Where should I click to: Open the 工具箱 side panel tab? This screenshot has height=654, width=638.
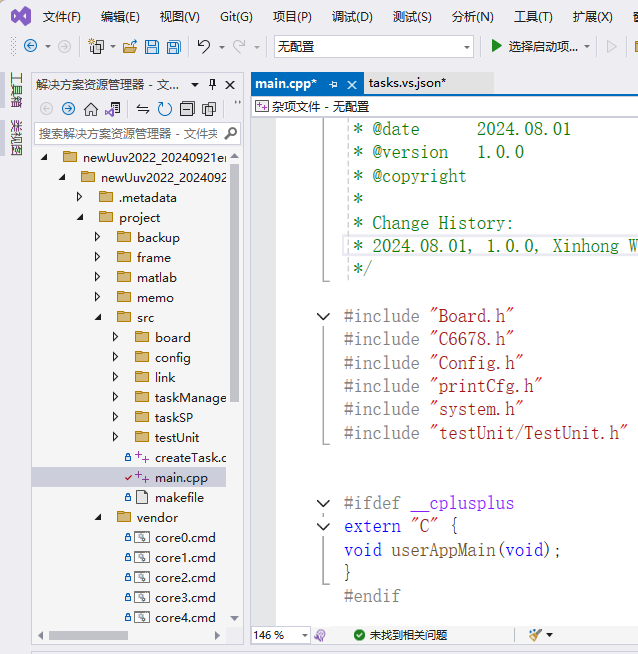click(x=16, y=90)
